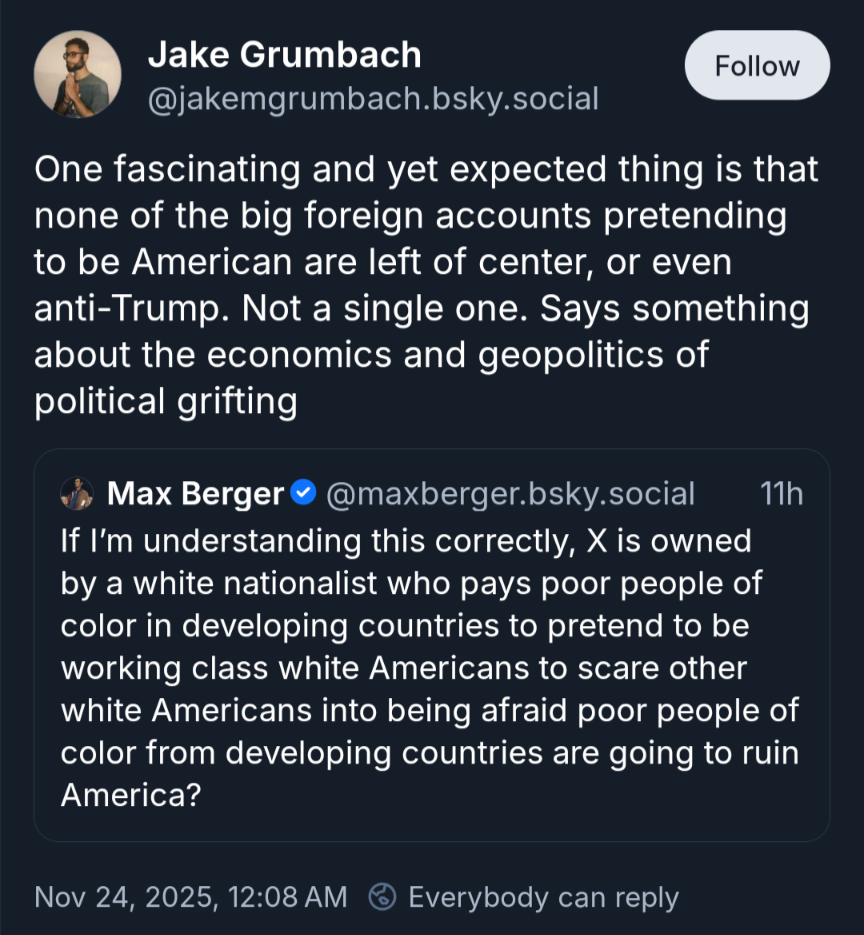Open the quoted post's 11h timestamp
Image resolution: width=864 pixels, height=935 pixels.
[781, 494]
